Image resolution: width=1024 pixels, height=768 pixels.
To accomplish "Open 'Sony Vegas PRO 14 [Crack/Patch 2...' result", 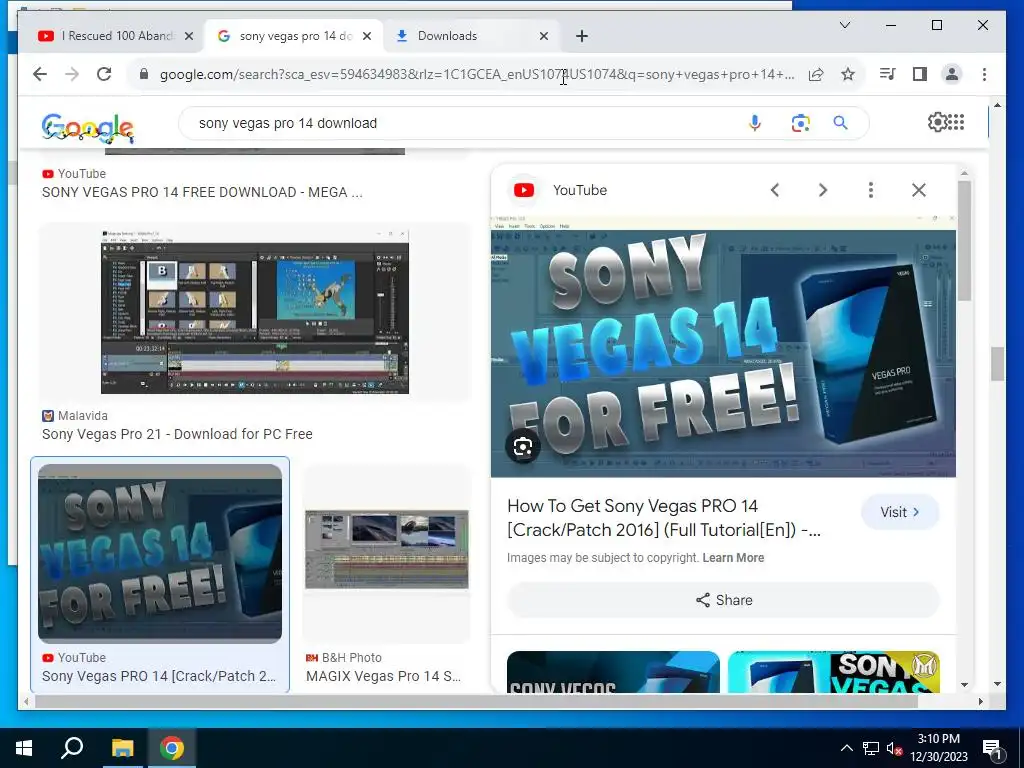I will tap(159, 676).
